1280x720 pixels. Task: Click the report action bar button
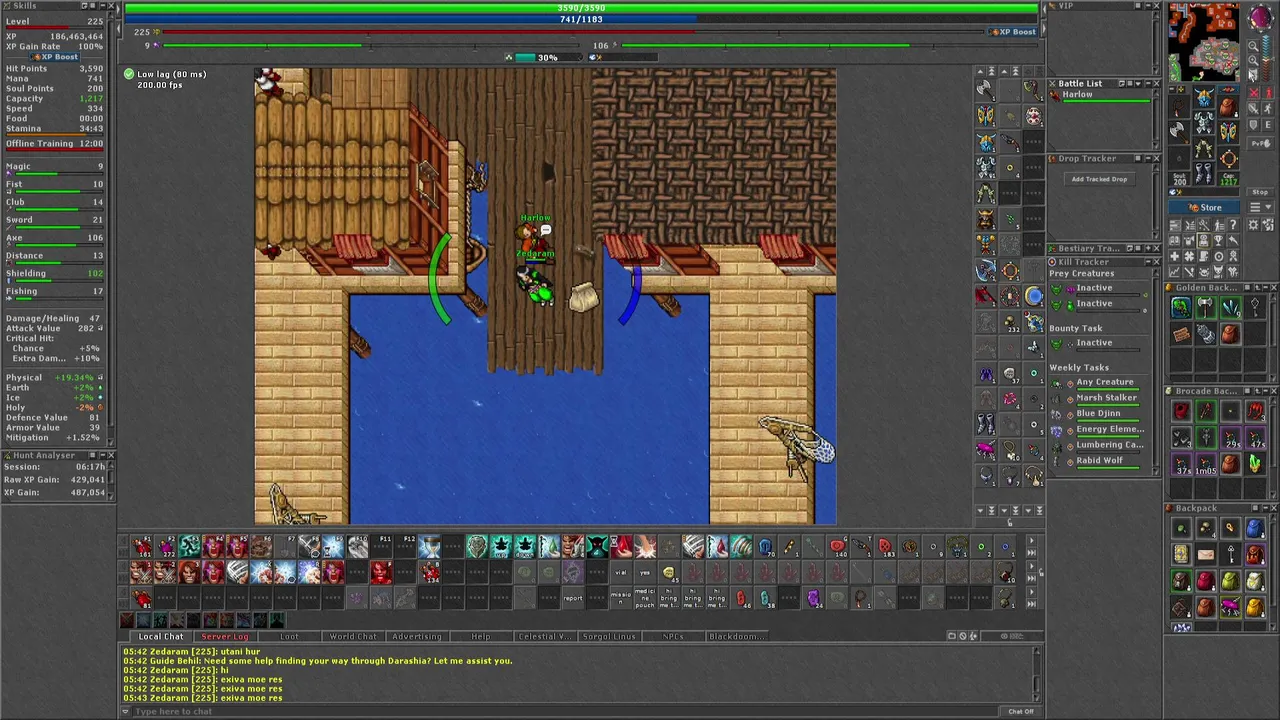click(573, 598)
